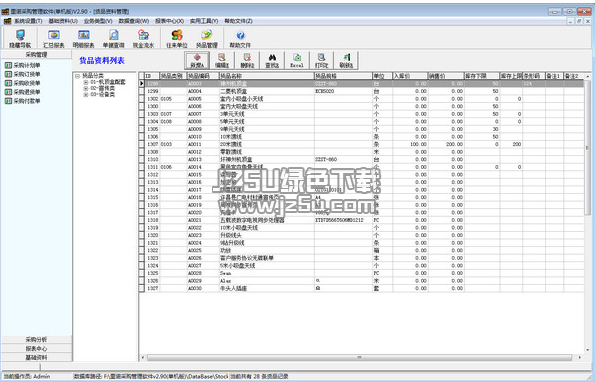Expand the 01-机顶盒配套 tree node
Screen dimensions: 595x382
86,82
